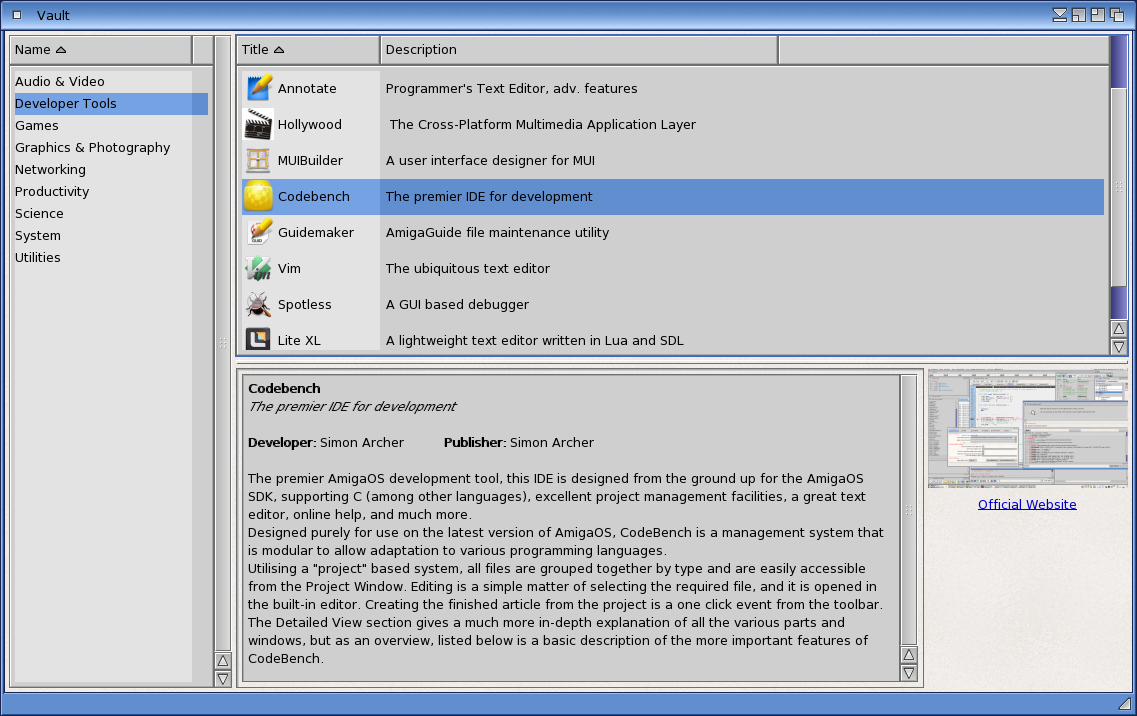Select the Graphics & Photography category

[93, 148]
